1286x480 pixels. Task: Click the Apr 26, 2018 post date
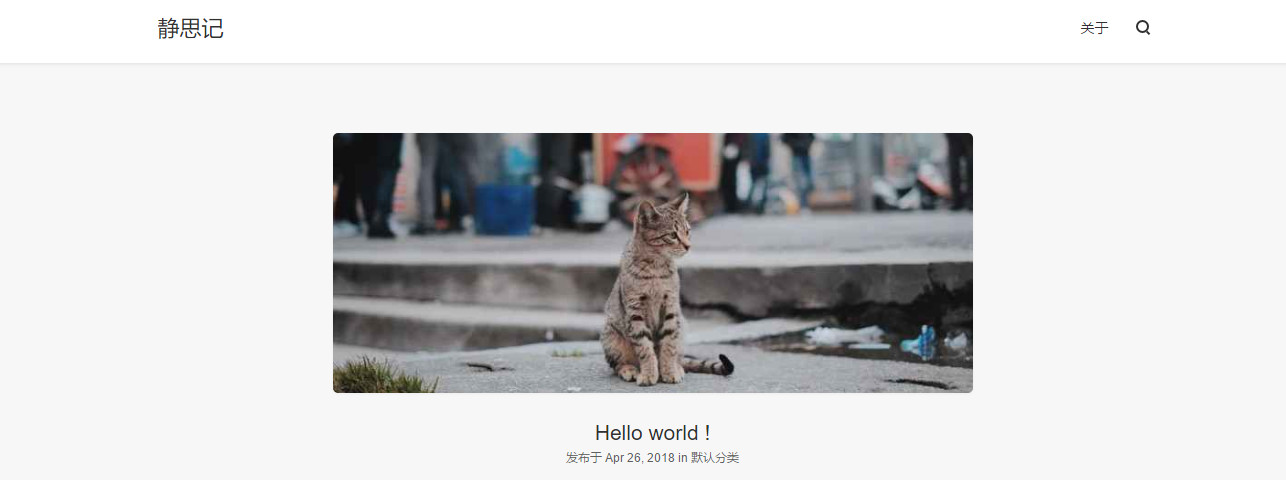tap(640, 458)
